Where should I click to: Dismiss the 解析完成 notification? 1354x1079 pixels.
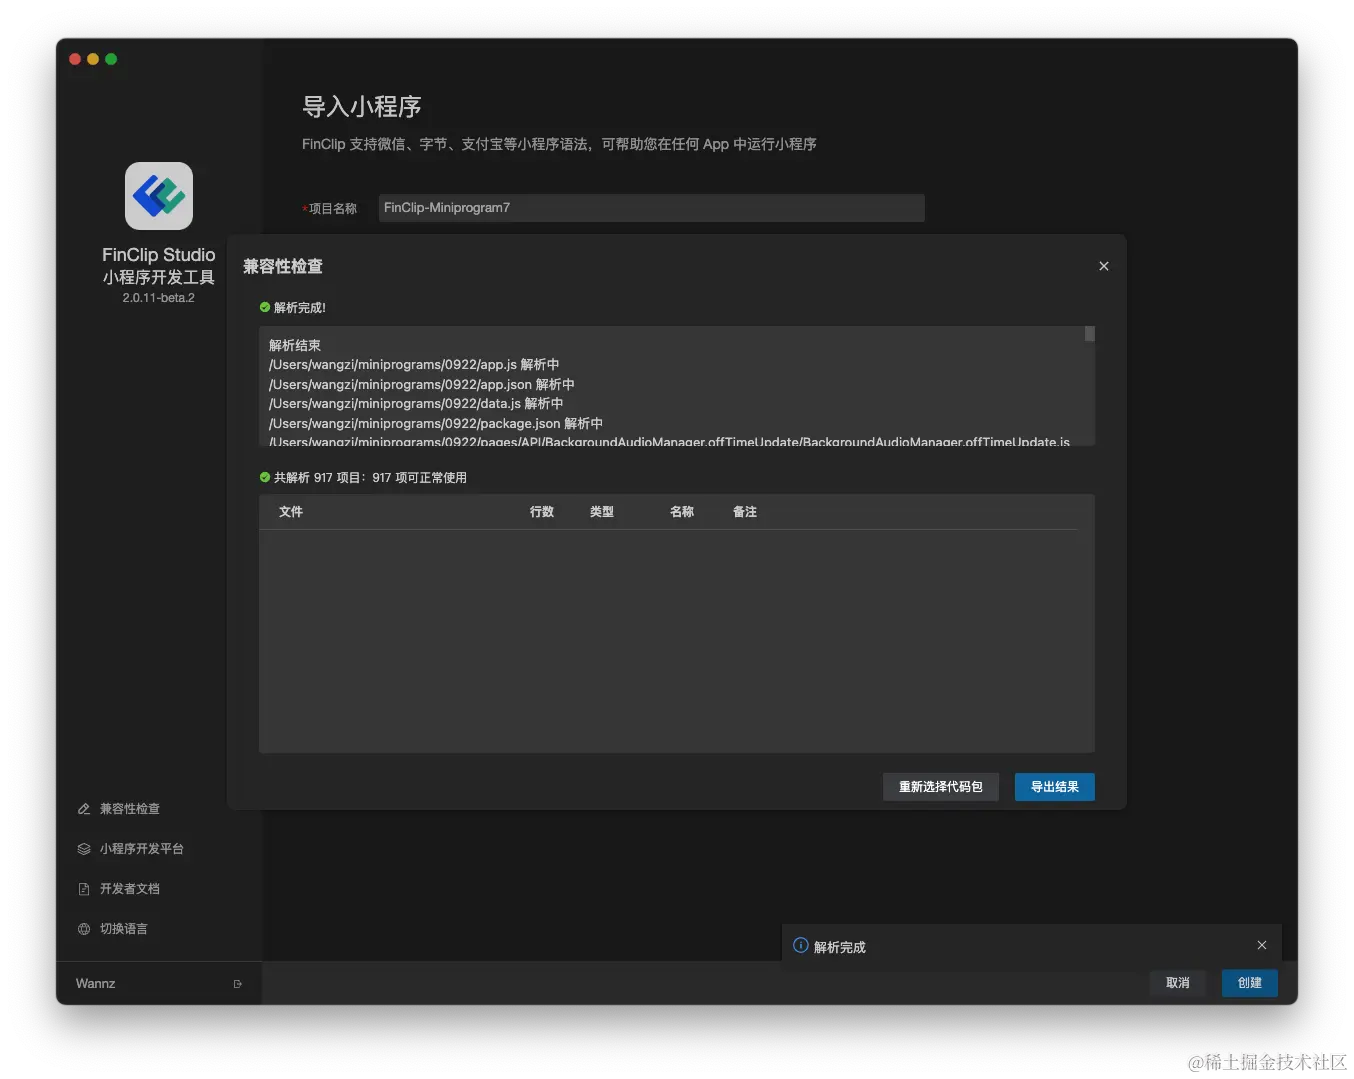click(1262, 945)
